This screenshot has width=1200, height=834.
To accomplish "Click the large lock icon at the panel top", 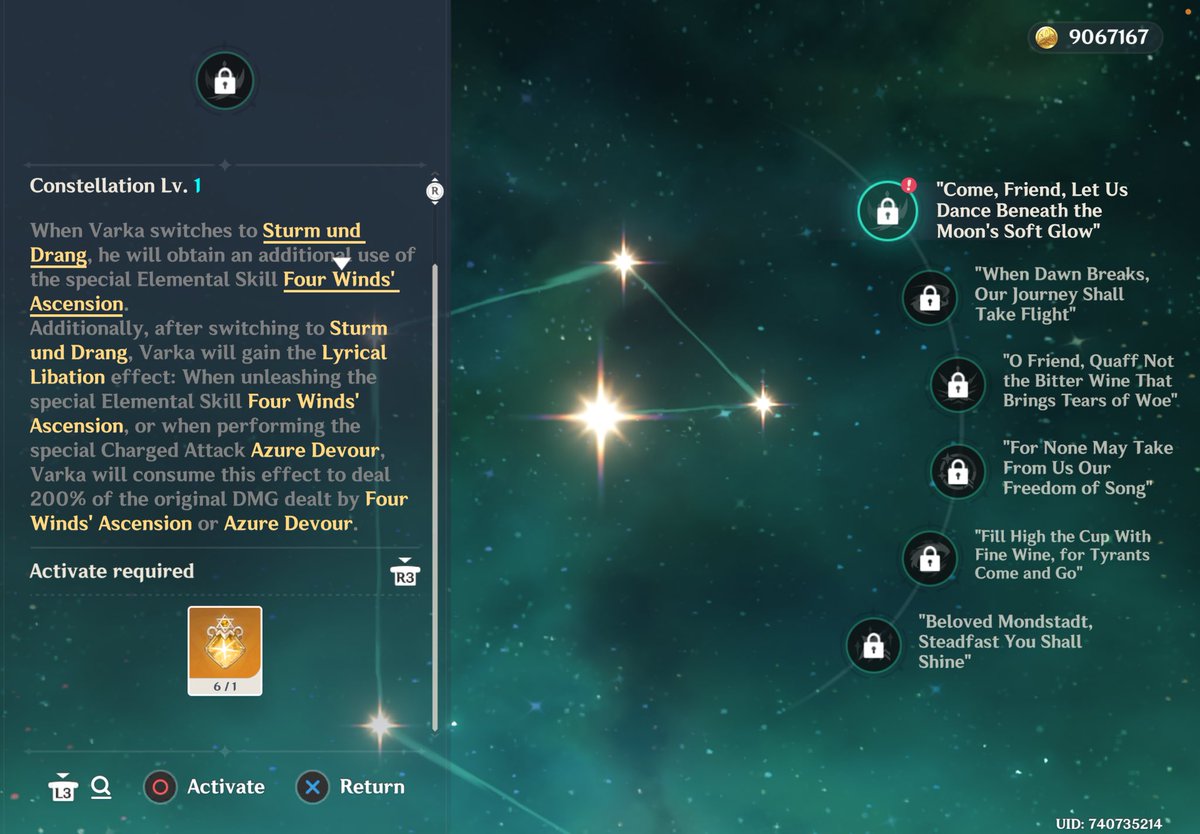I will (x=225, y=81).
